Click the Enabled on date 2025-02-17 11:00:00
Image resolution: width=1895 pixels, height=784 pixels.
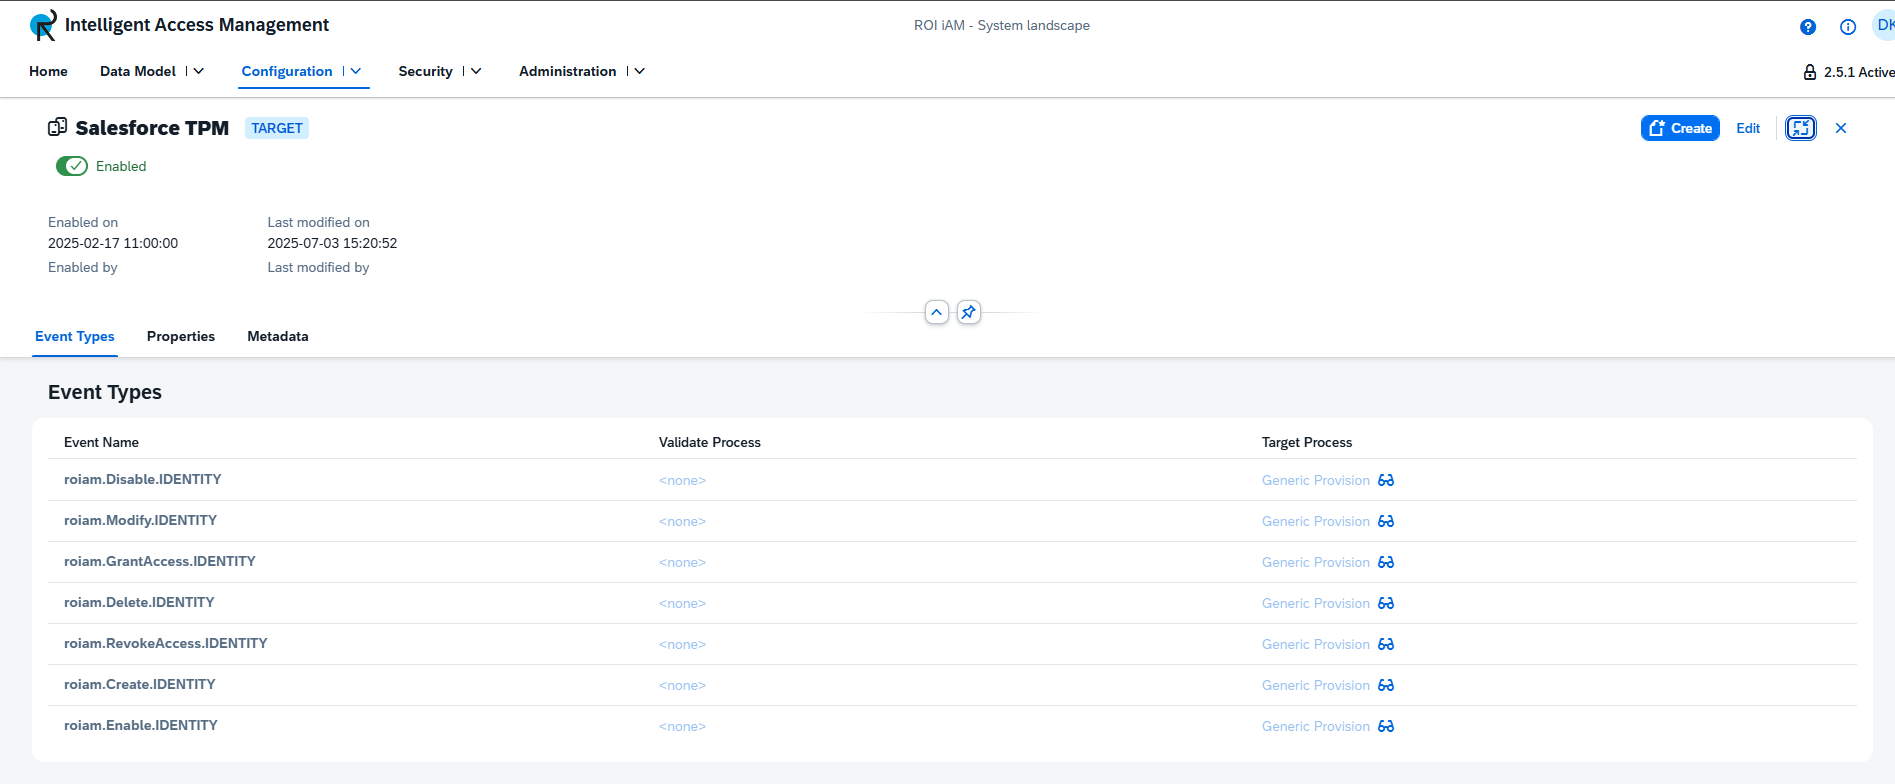point(113,243)
